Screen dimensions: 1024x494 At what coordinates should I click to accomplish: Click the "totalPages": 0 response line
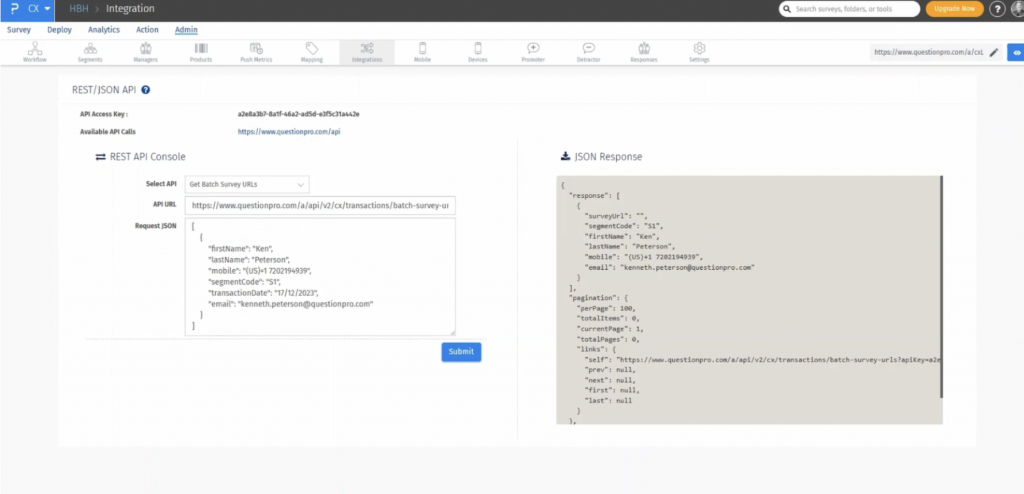pyautogui.click(x=608, y=339)
